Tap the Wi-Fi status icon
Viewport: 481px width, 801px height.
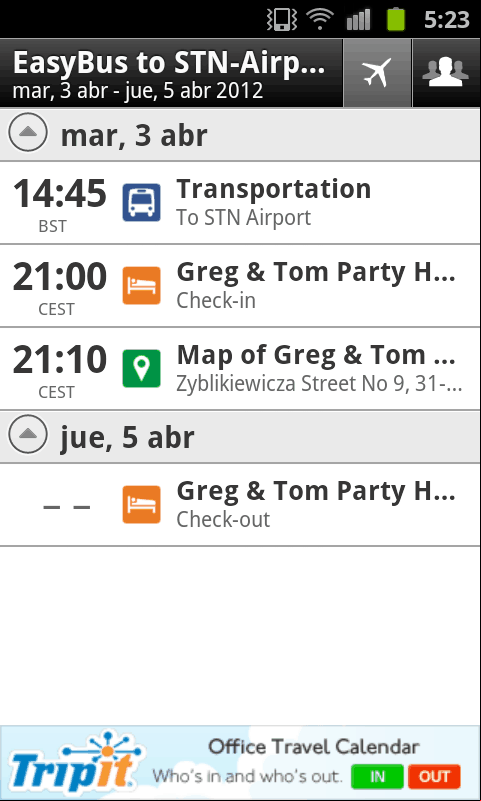tap(320, 19)
